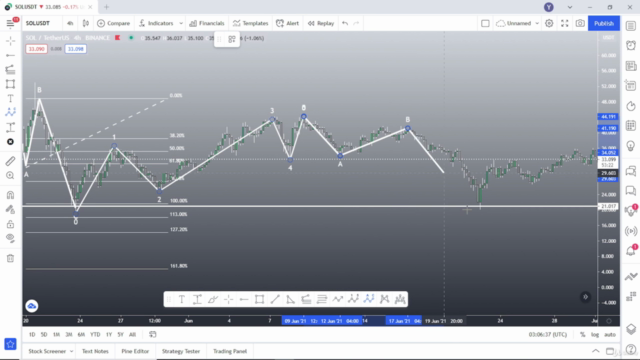Select the zoom in tool
Screen dimensions: 640x360
coord(11,176)
